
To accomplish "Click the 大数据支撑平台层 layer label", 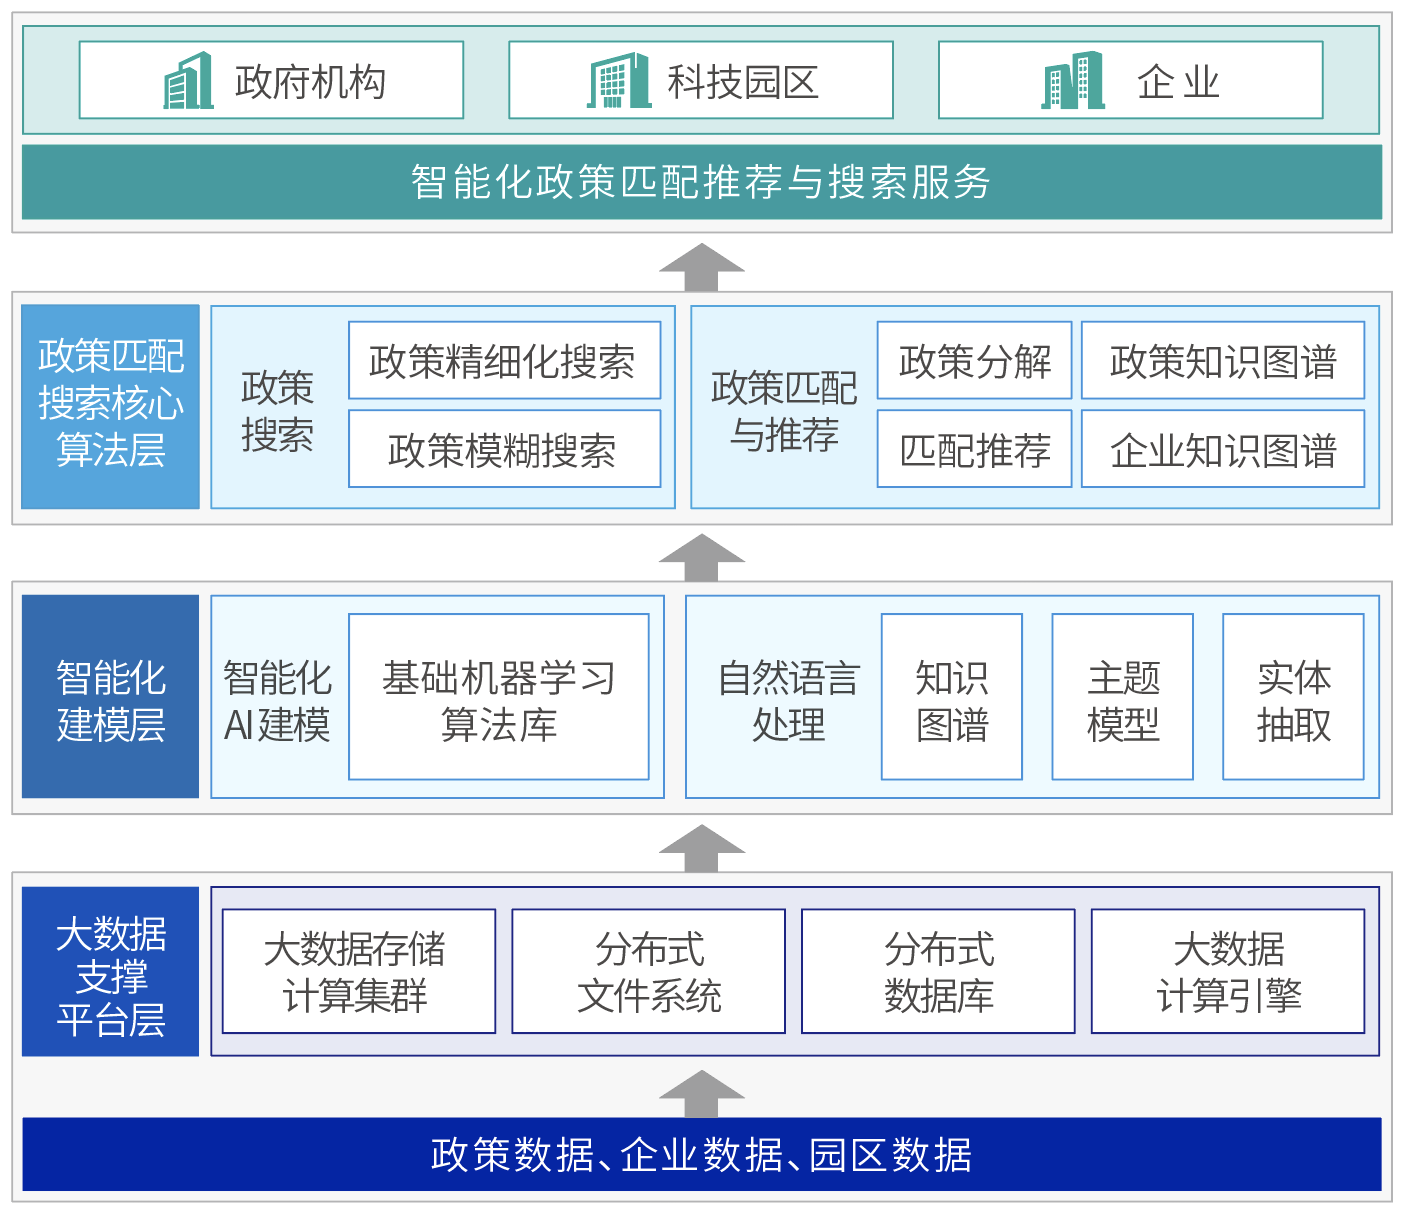I will coord(111,972).
